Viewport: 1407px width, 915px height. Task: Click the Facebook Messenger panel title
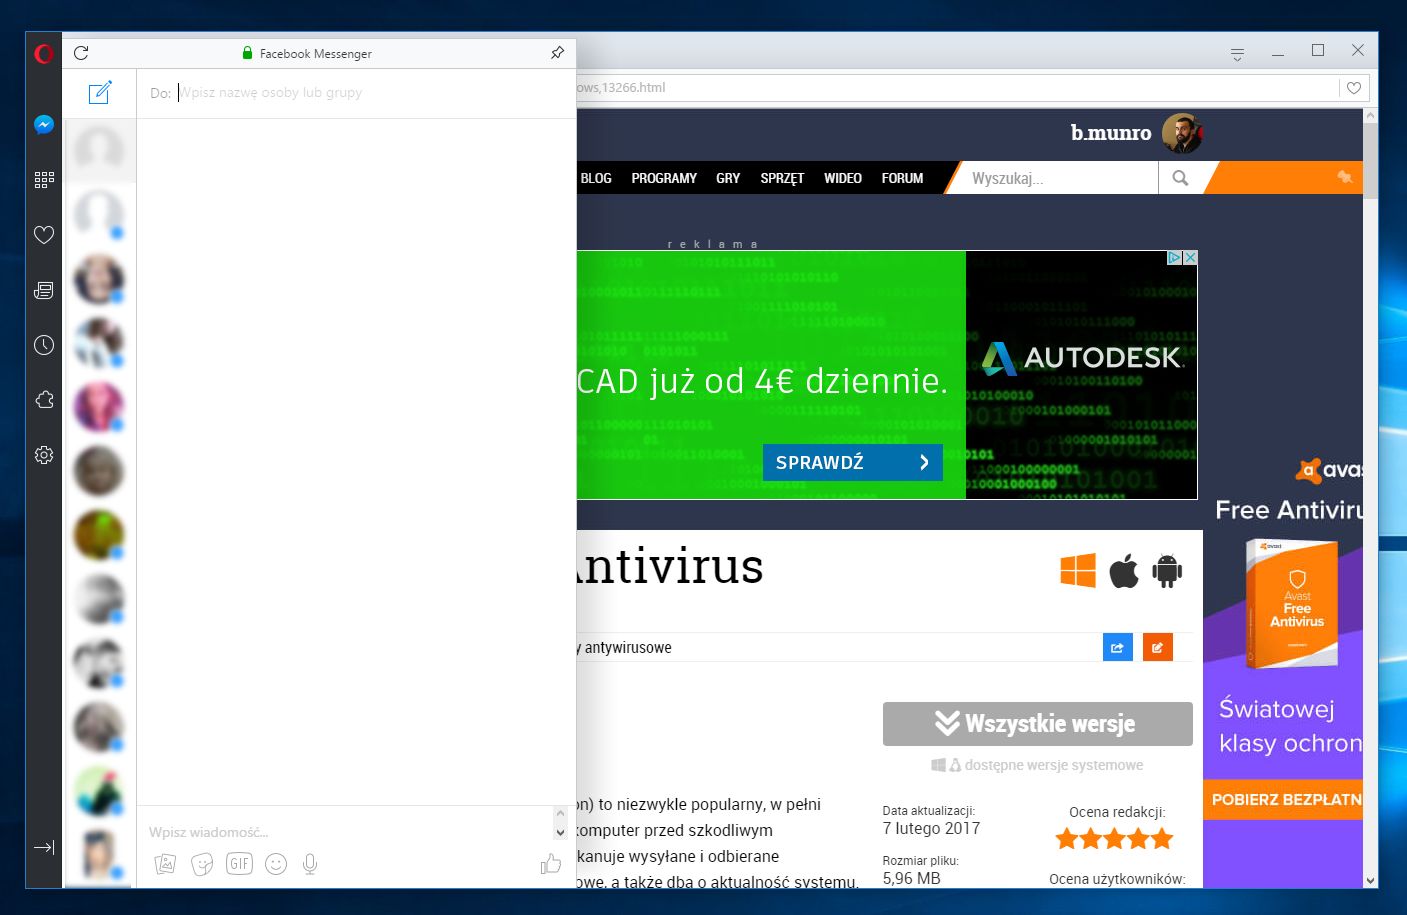point(315,54)
